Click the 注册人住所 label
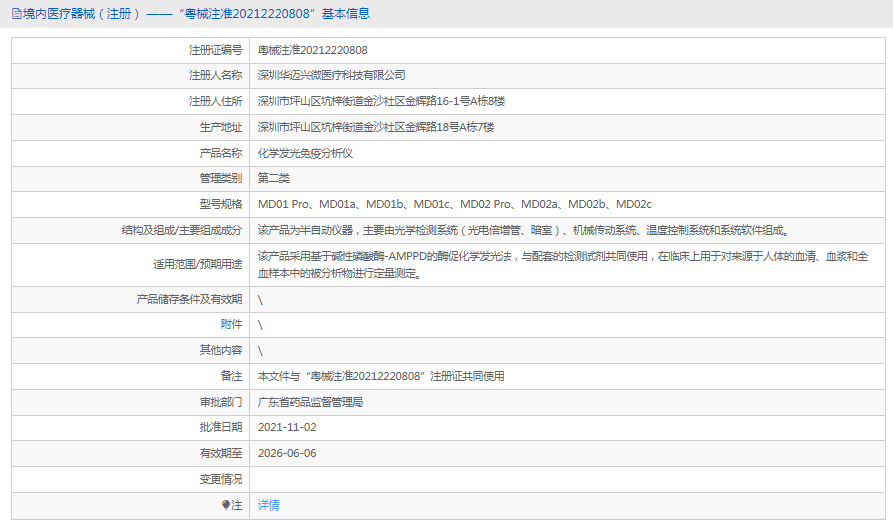This screenshot has width=893, height=525. pos(215,101)
